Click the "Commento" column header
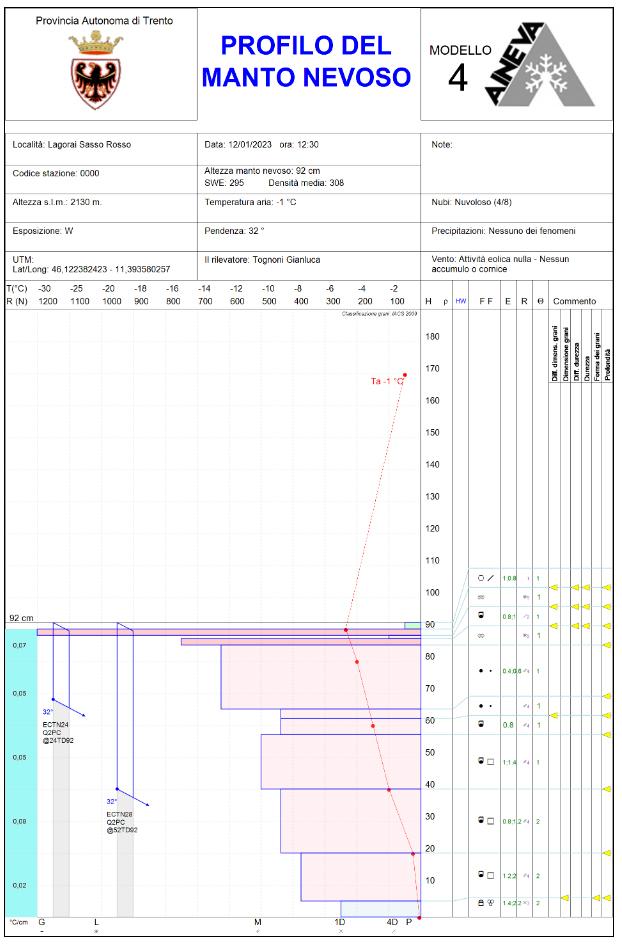 pos(574,301)
